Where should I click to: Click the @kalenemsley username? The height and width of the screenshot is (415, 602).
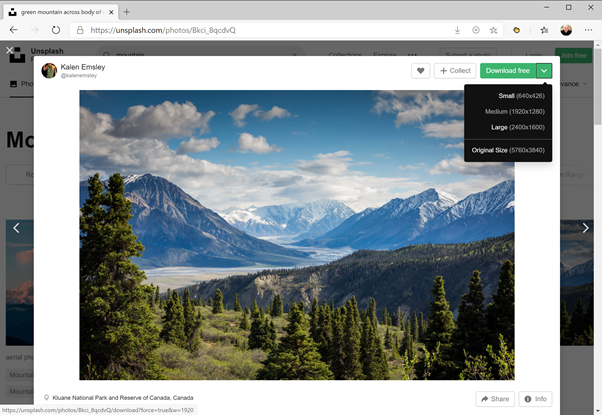79,76
